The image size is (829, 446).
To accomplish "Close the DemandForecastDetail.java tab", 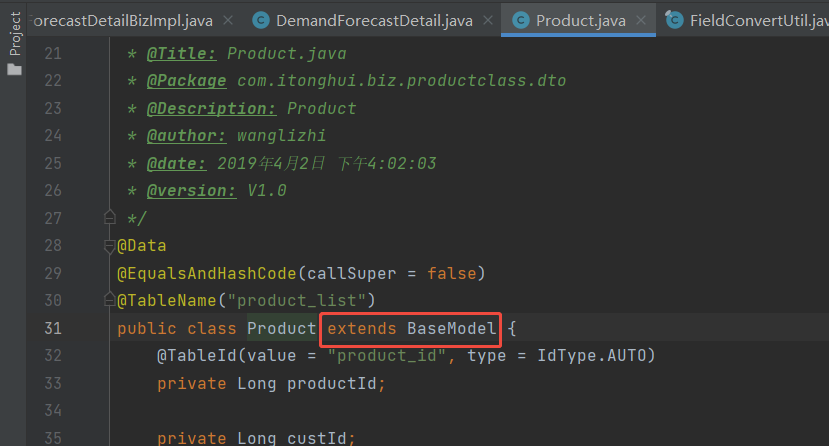I will 488,21.
